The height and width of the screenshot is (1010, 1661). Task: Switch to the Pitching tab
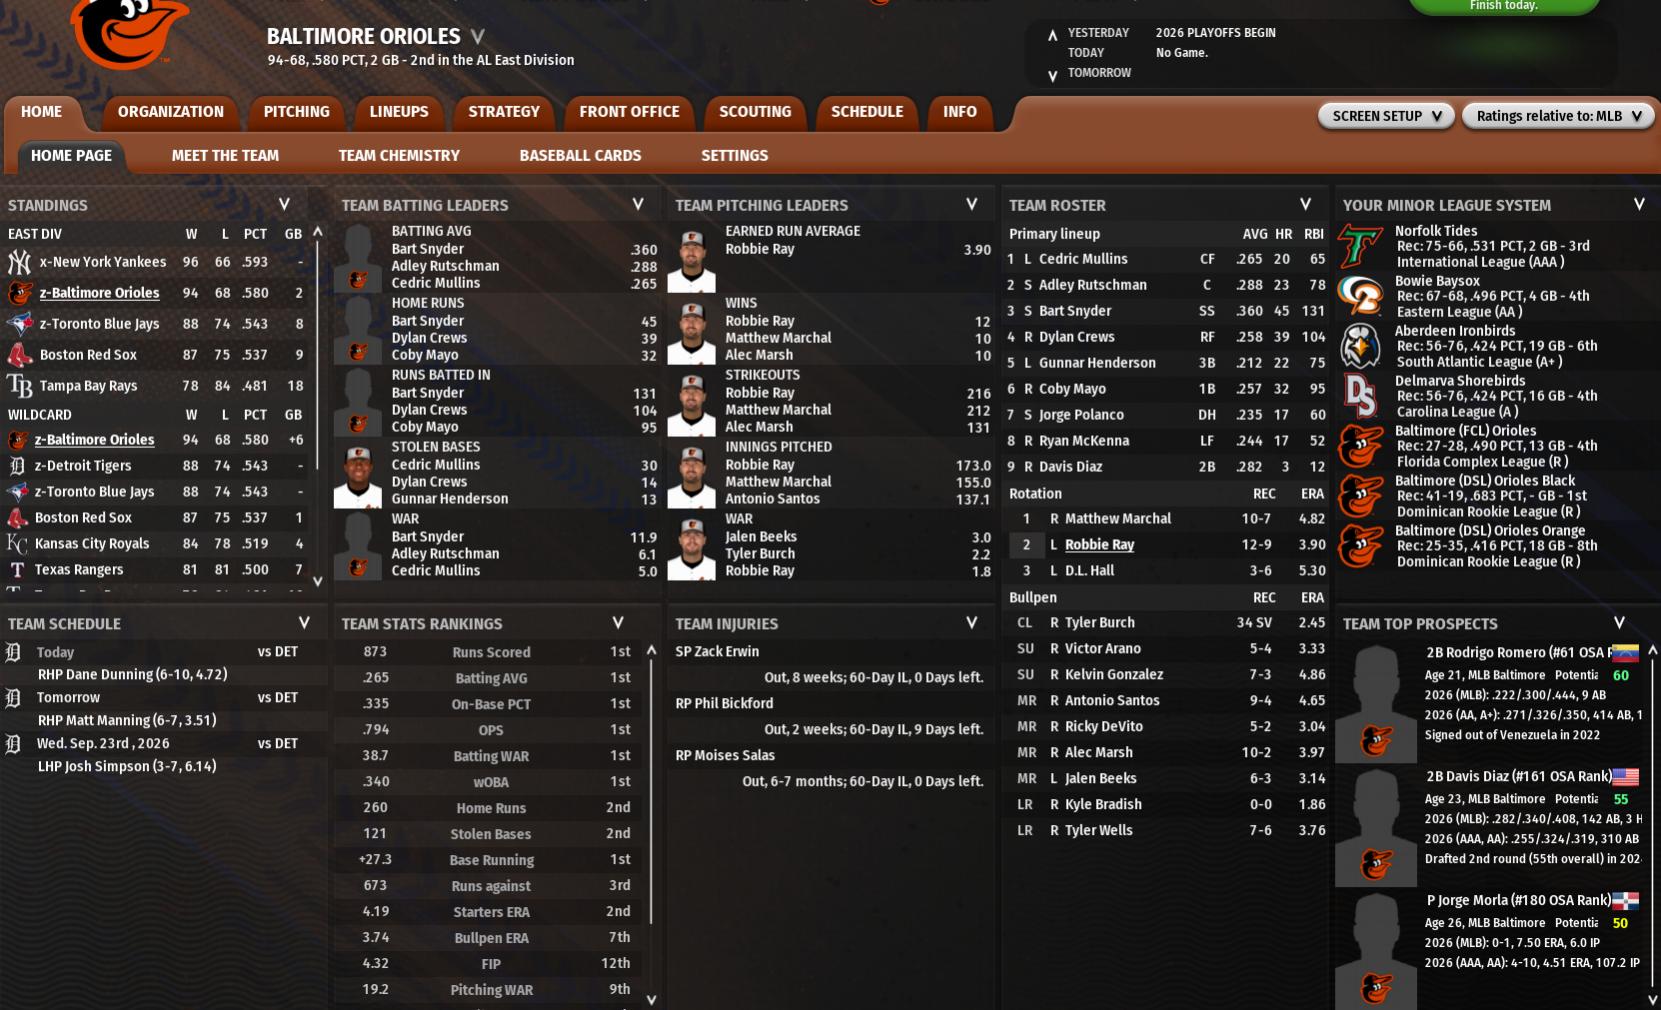click(297, 112)
